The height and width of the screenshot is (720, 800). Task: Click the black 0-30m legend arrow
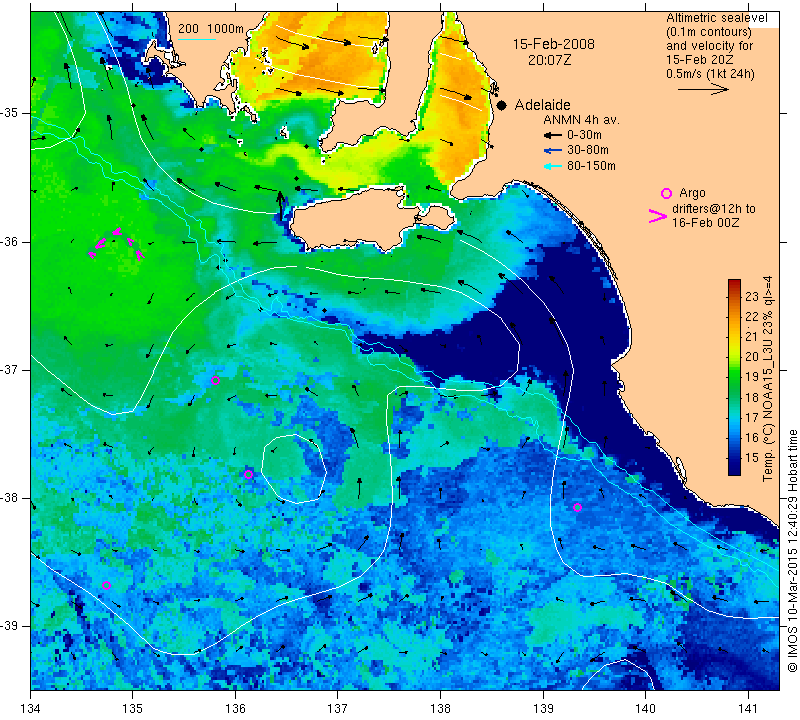pyautogui.click(x=553, y=135)
